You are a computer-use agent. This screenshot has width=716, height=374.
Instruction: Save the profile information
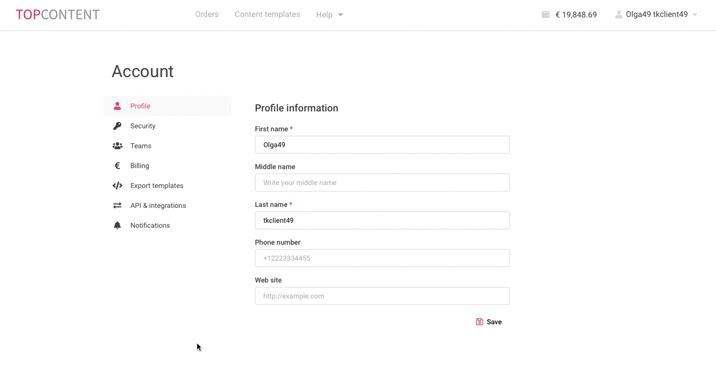point(489,322)
